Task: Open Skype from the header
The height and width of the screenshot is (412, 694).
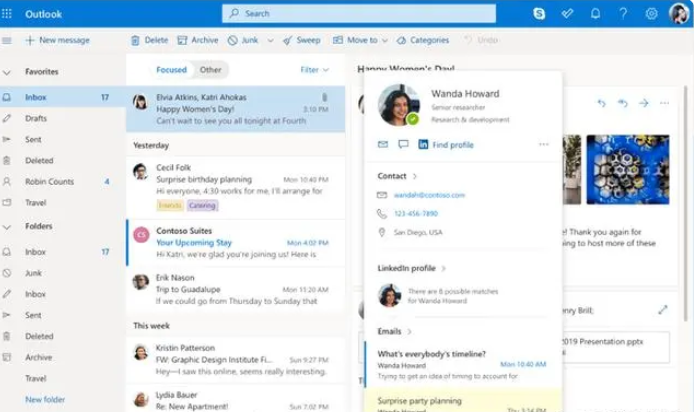Action: click(x=539, y=14)
